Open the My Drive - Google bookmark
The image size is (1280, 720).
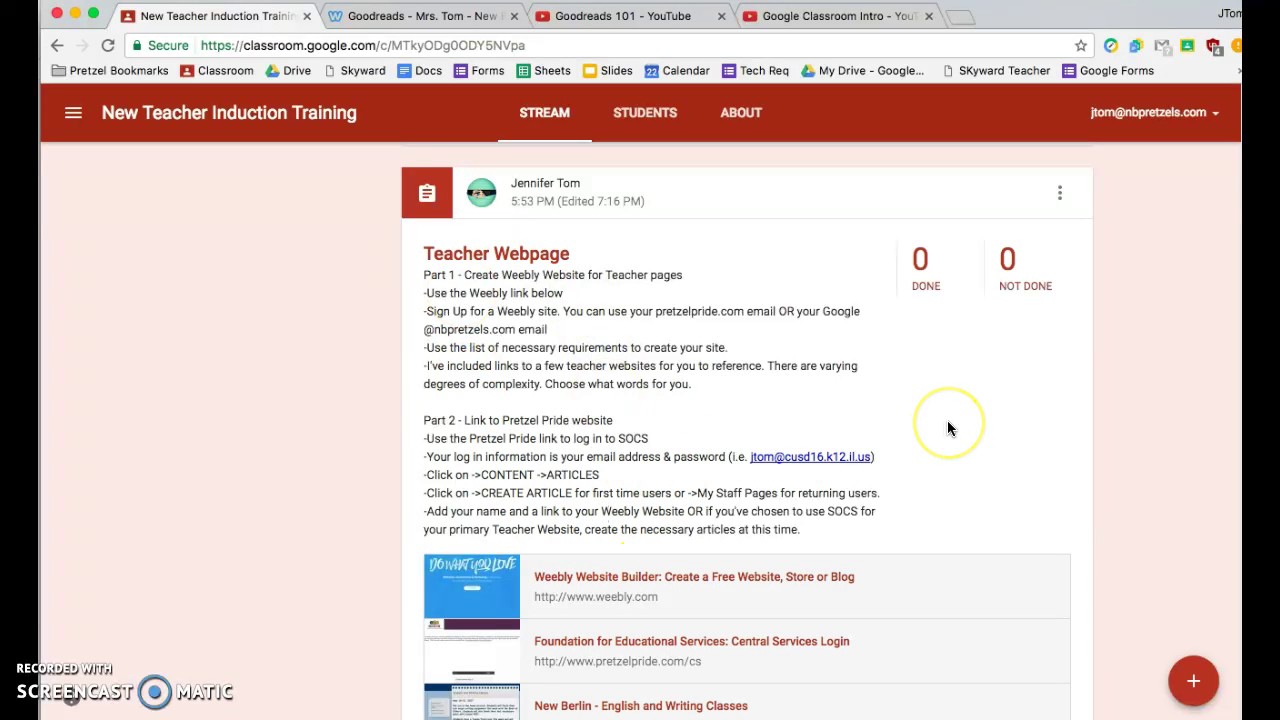pos(862,71)
